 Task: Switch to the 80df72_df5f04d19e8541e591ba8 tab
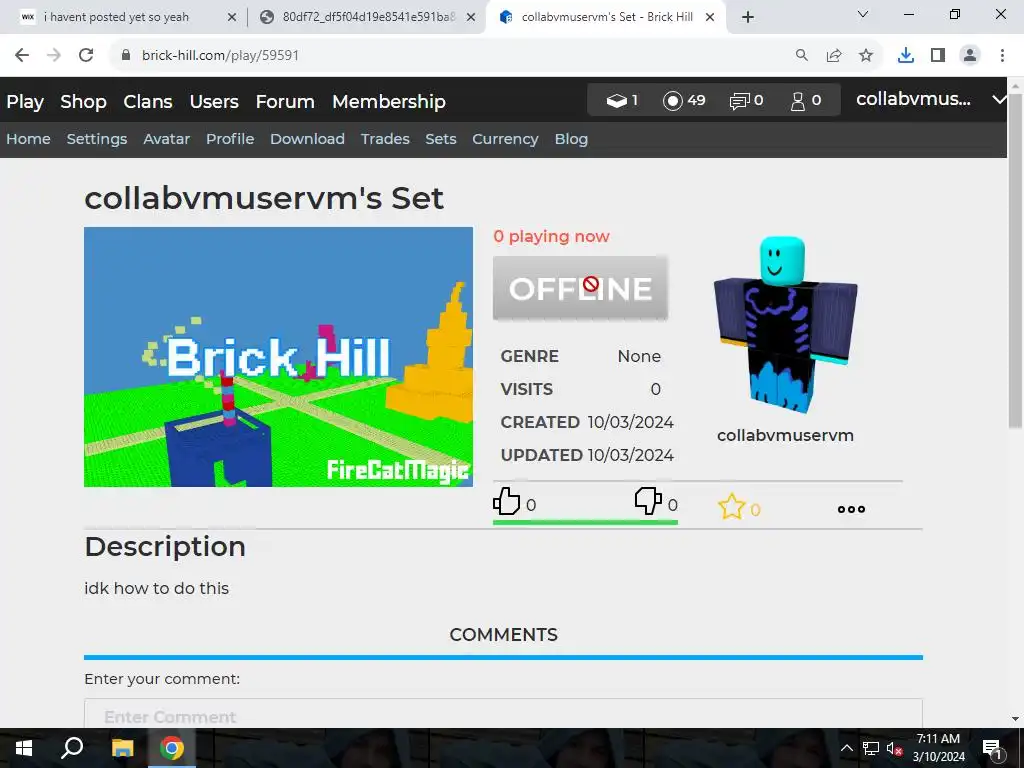(368, 17)
